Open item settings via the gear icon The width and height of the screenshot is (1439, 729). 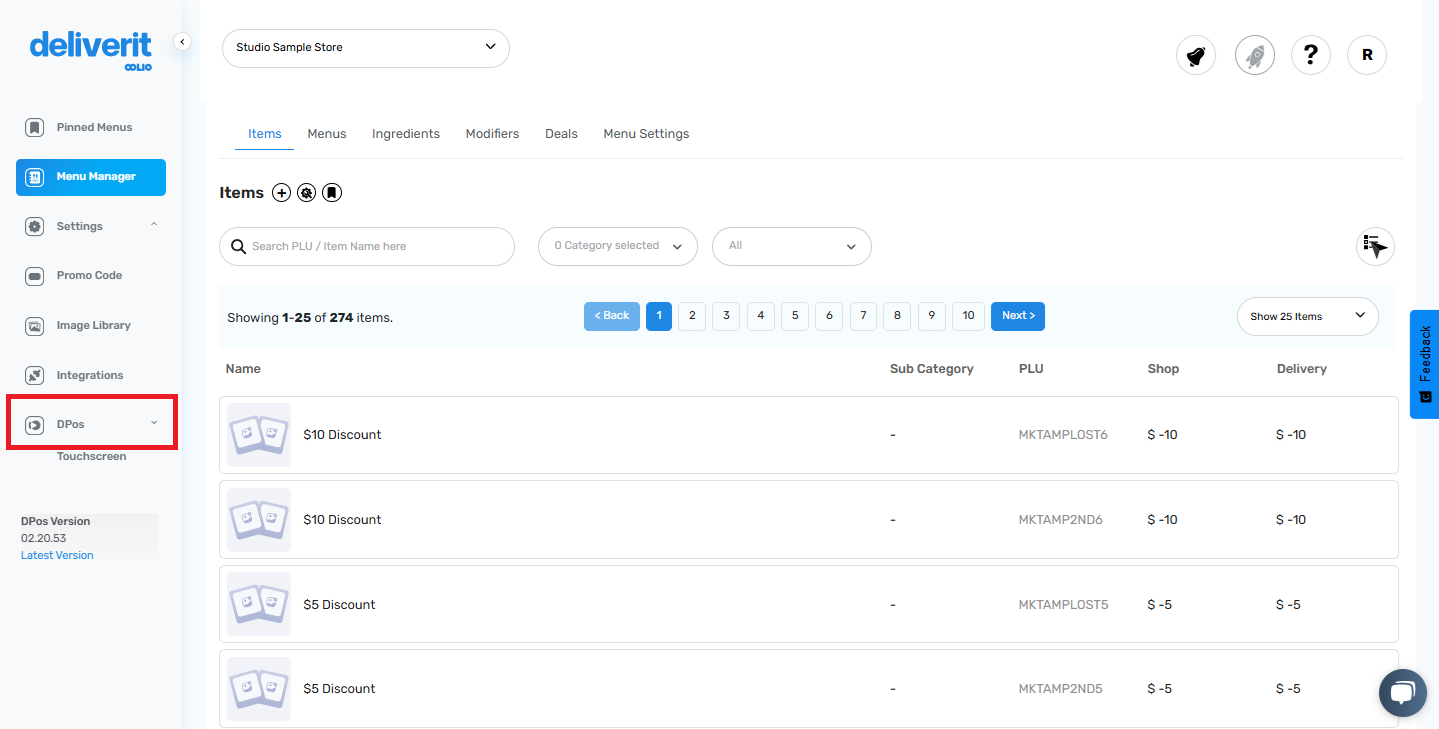(306, 192)
